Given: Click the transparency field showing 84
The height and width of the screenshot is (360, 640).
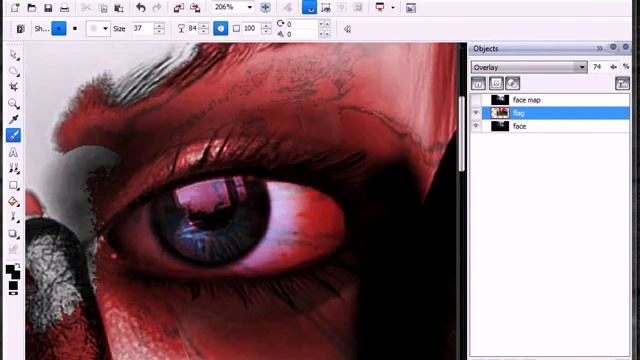Looking at the screenshot, I should pos(192,29).
